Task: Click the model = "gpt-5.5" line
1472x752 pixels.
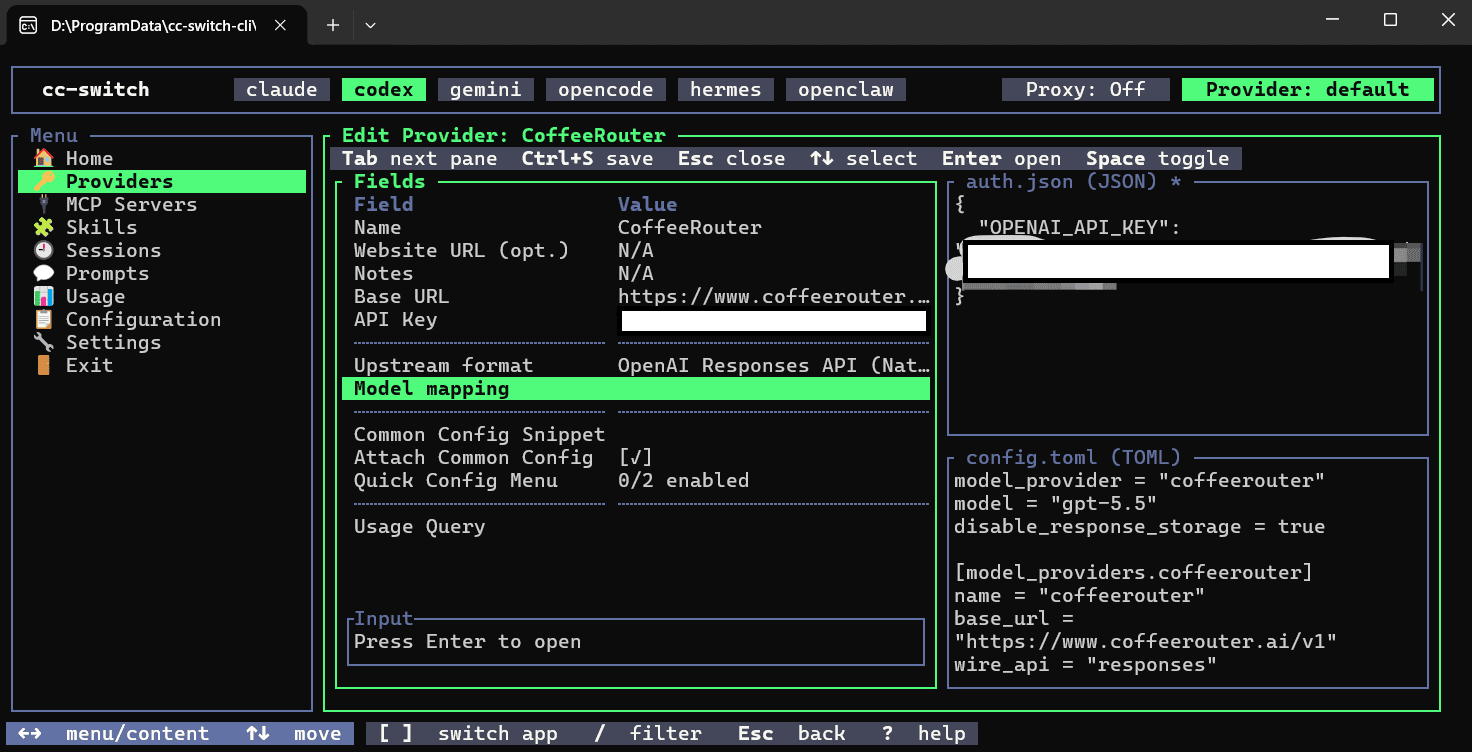Action: (1056, 503)
